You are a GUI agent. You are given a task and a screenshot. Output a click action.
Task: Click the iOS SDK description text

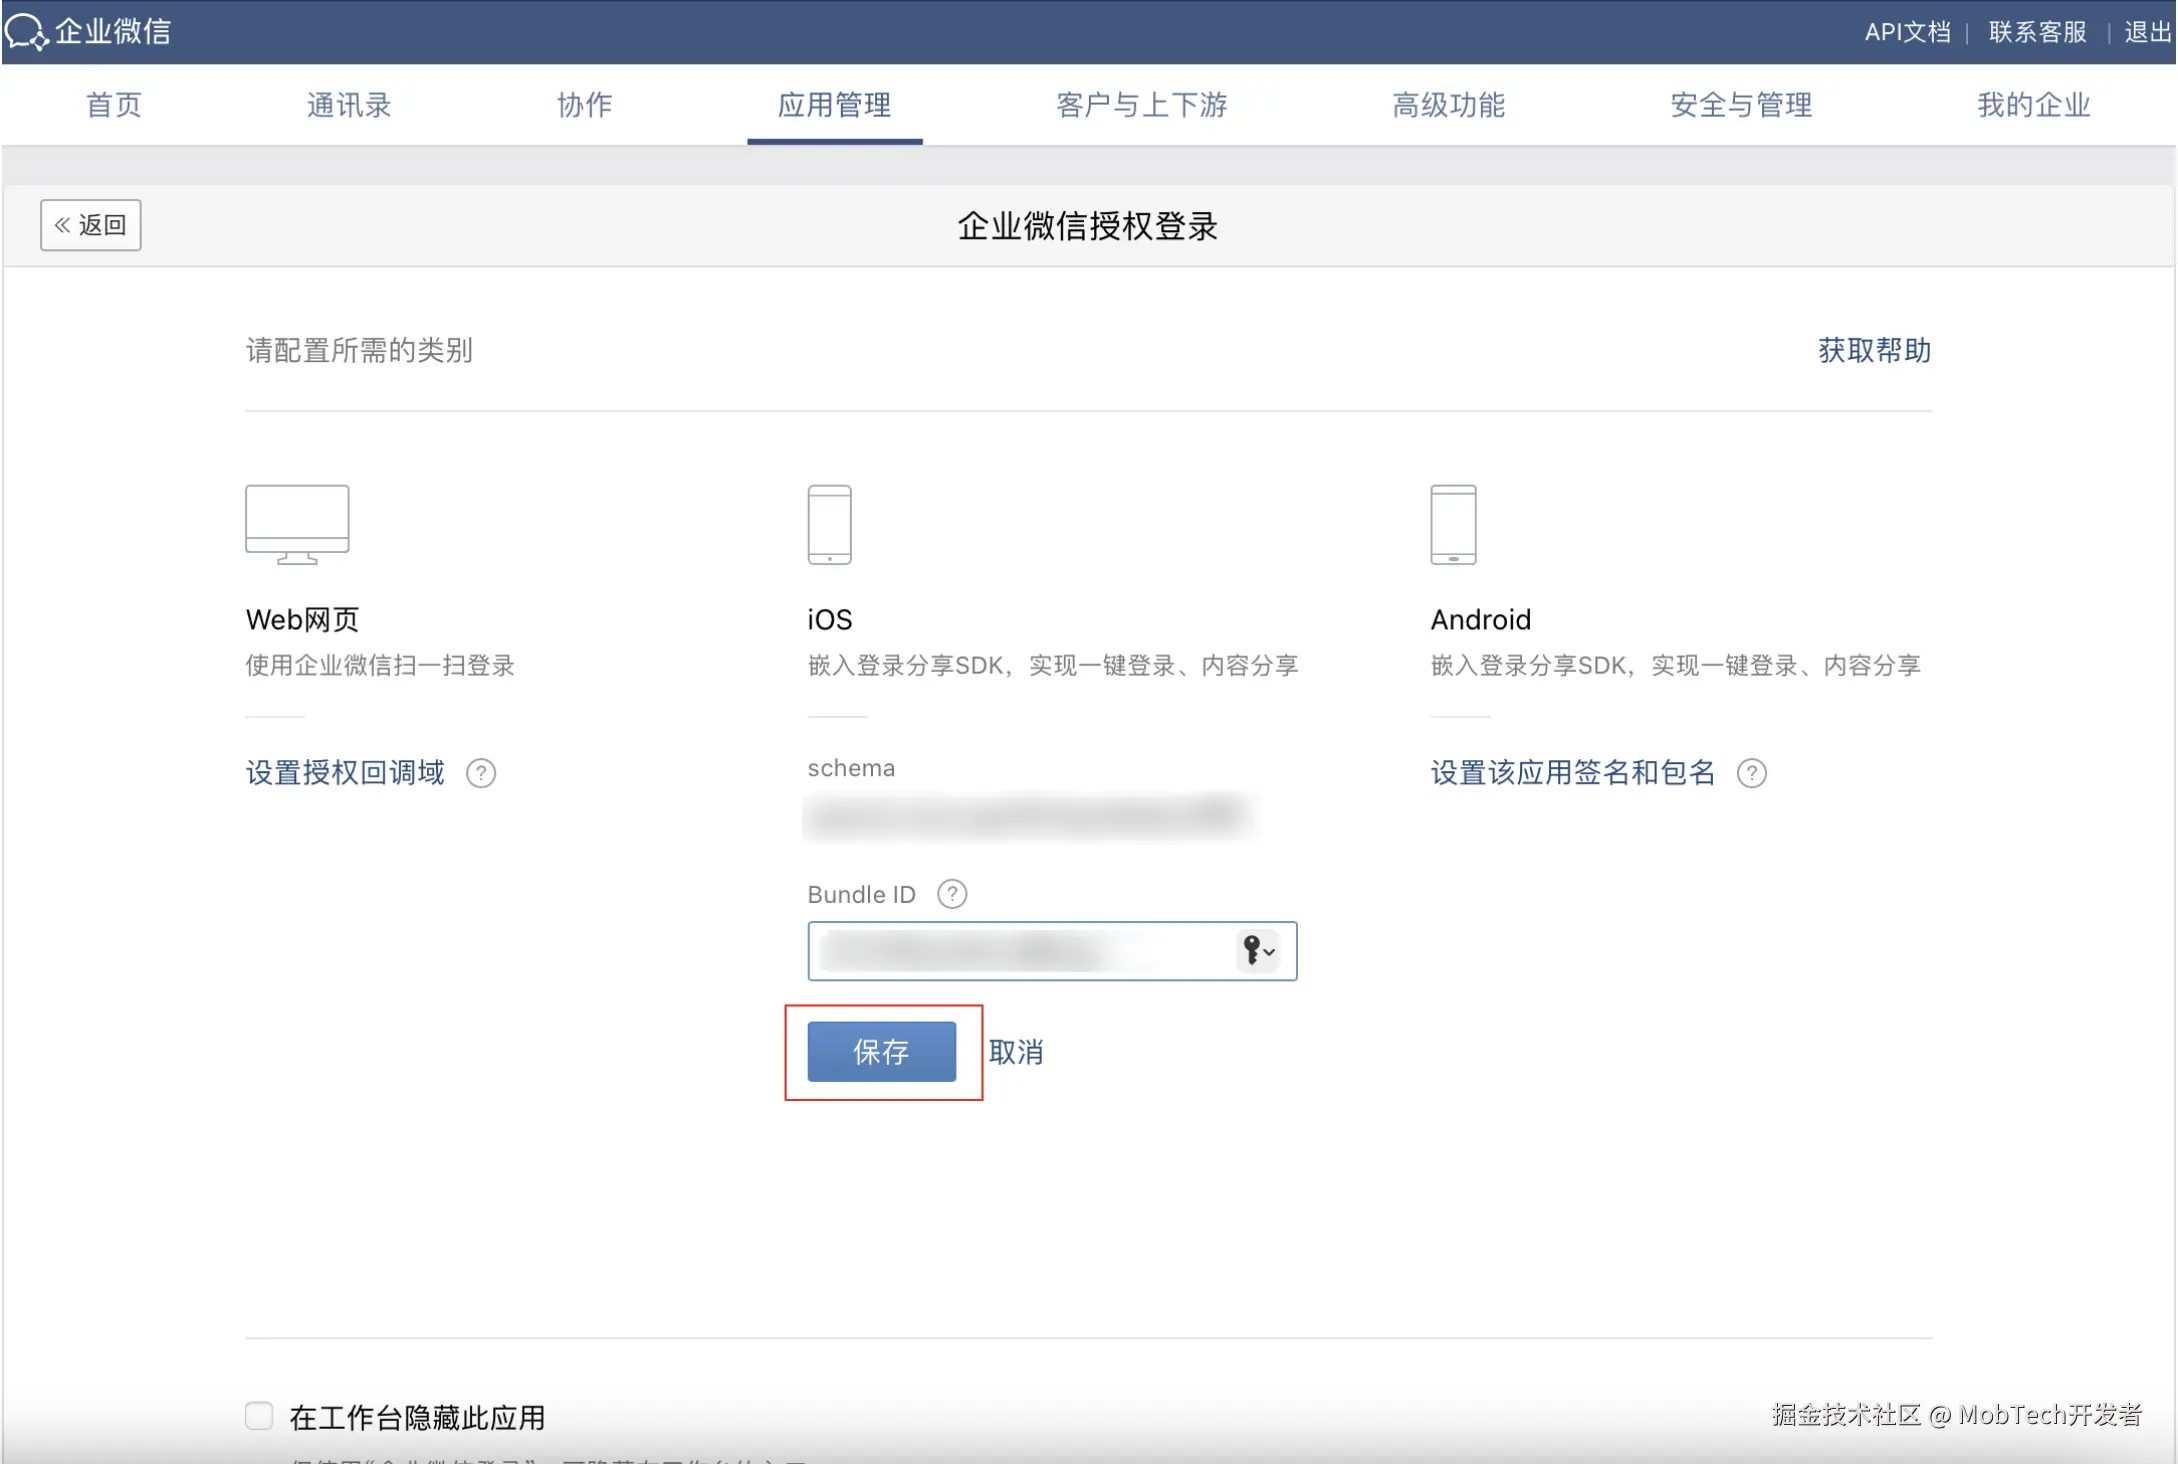1053,665
